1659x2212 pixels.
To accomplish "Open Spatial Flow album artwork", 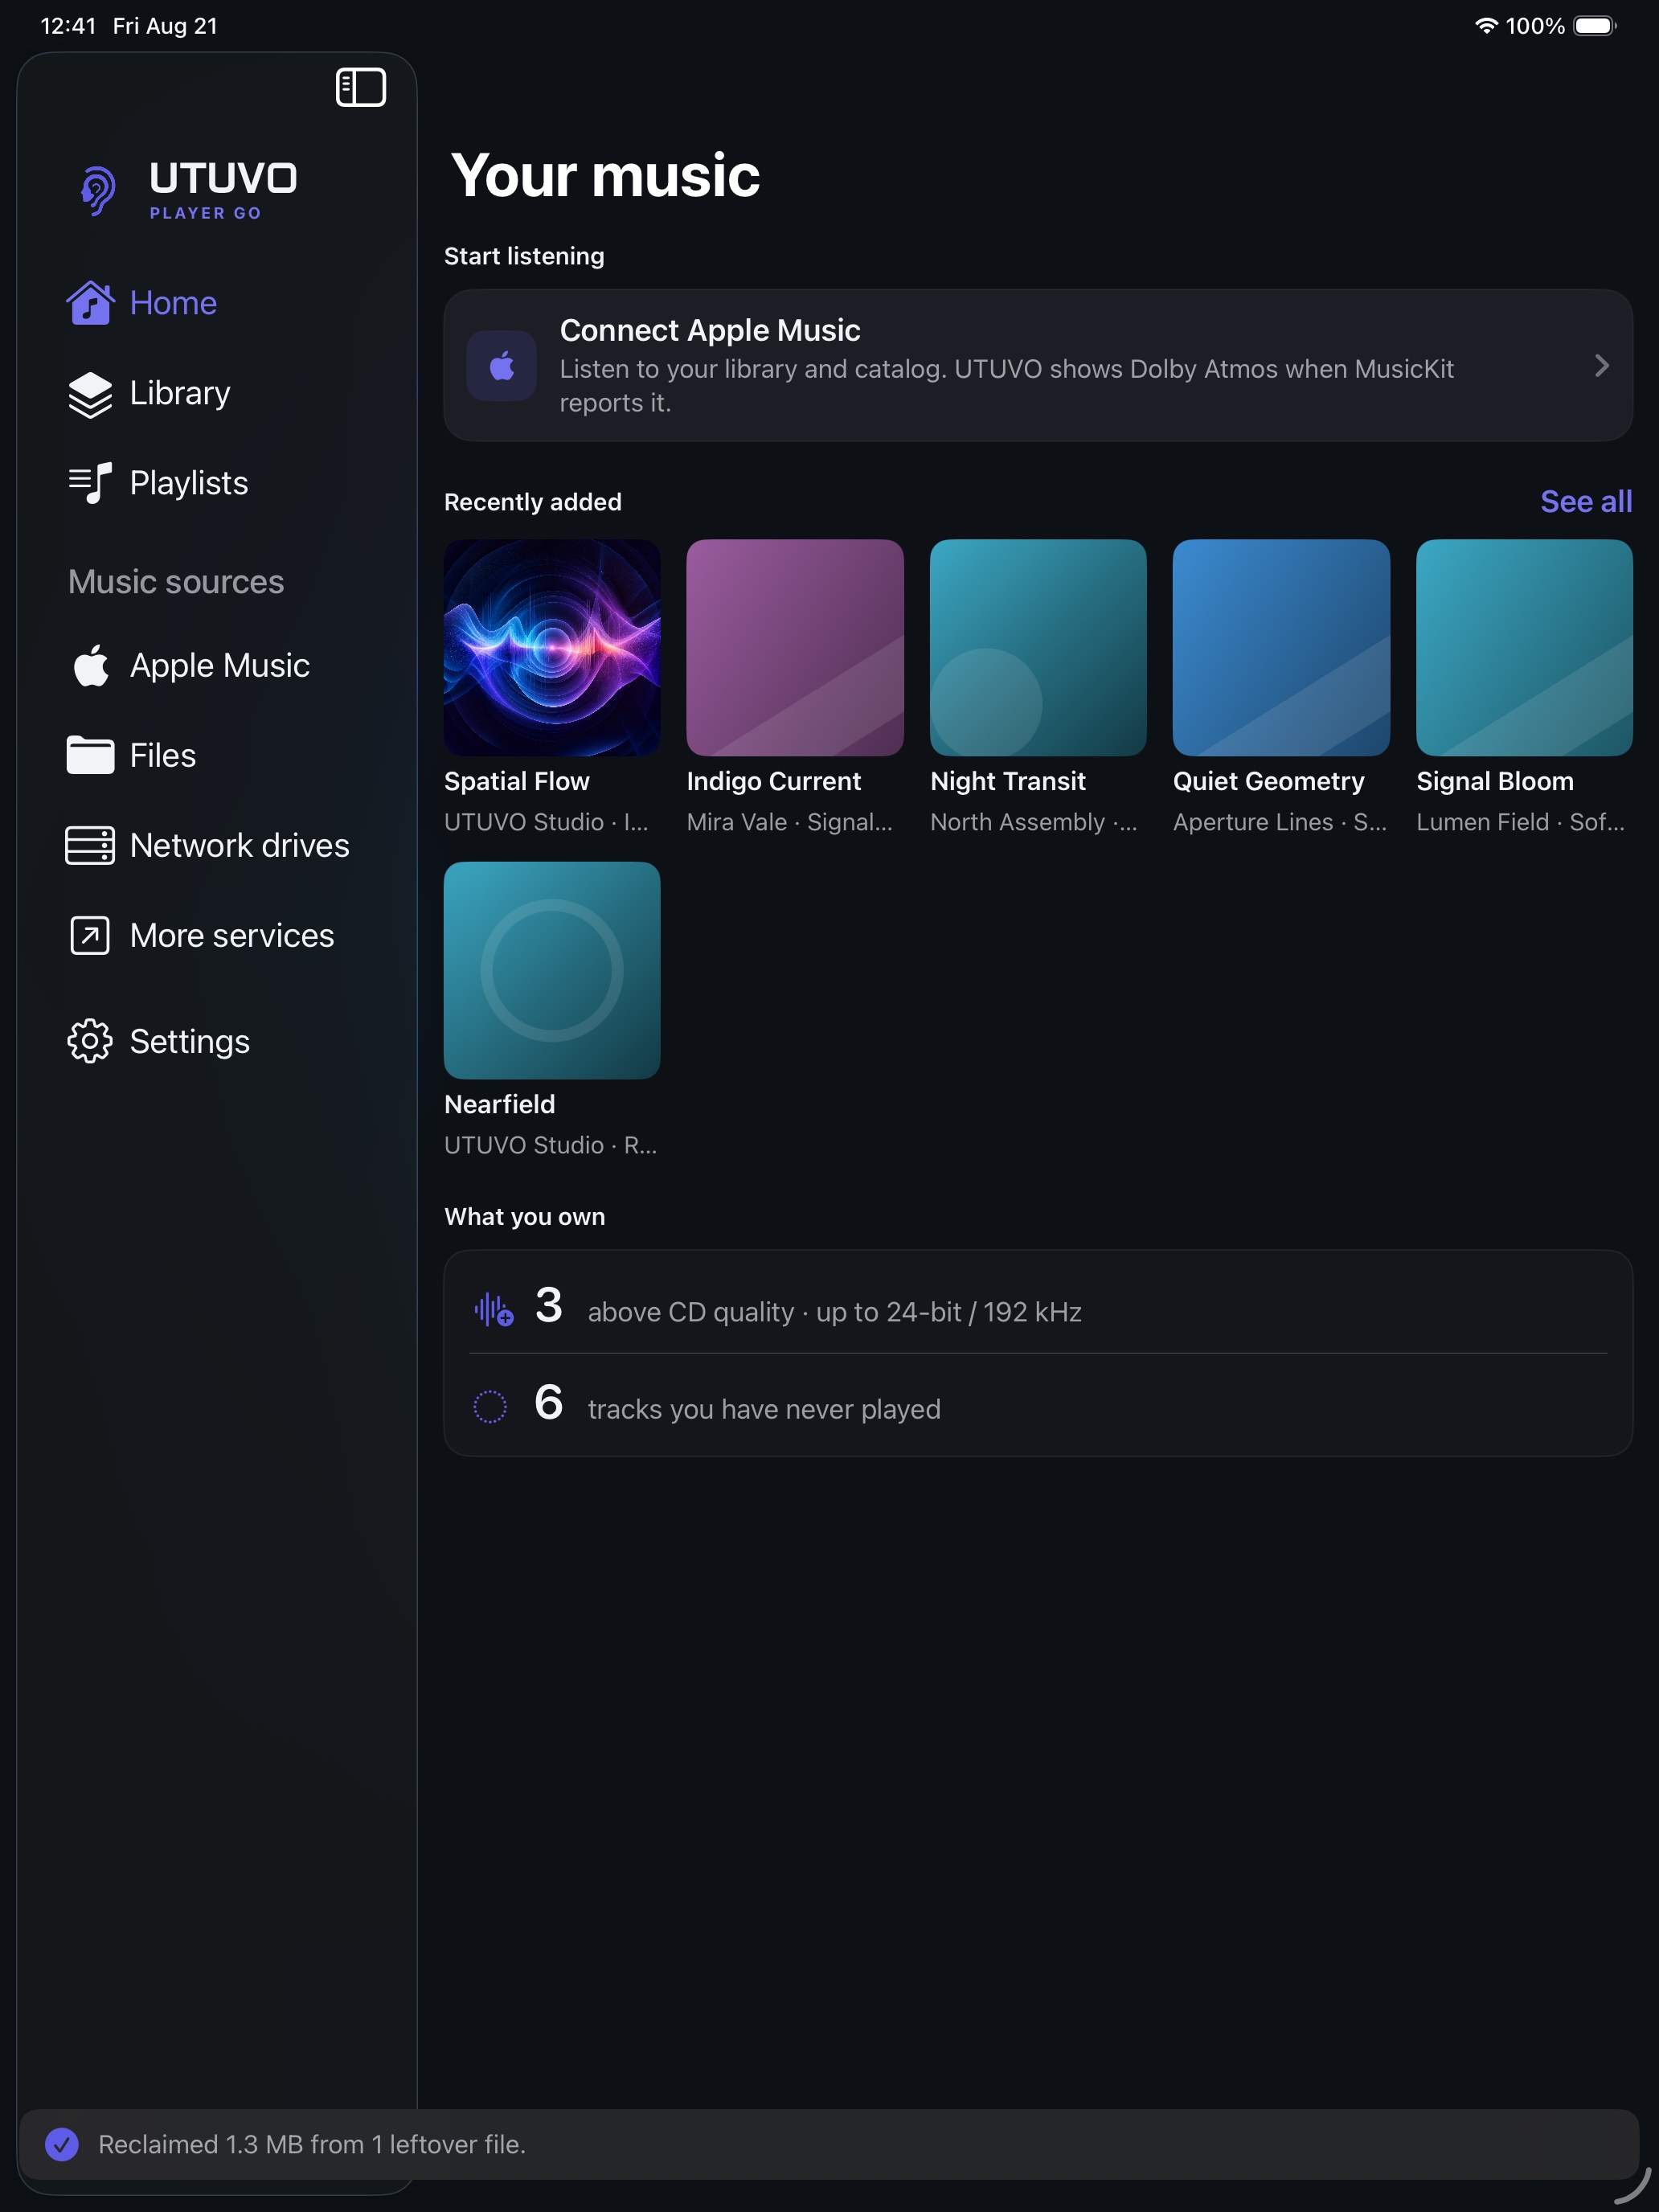I will (552, 647).
